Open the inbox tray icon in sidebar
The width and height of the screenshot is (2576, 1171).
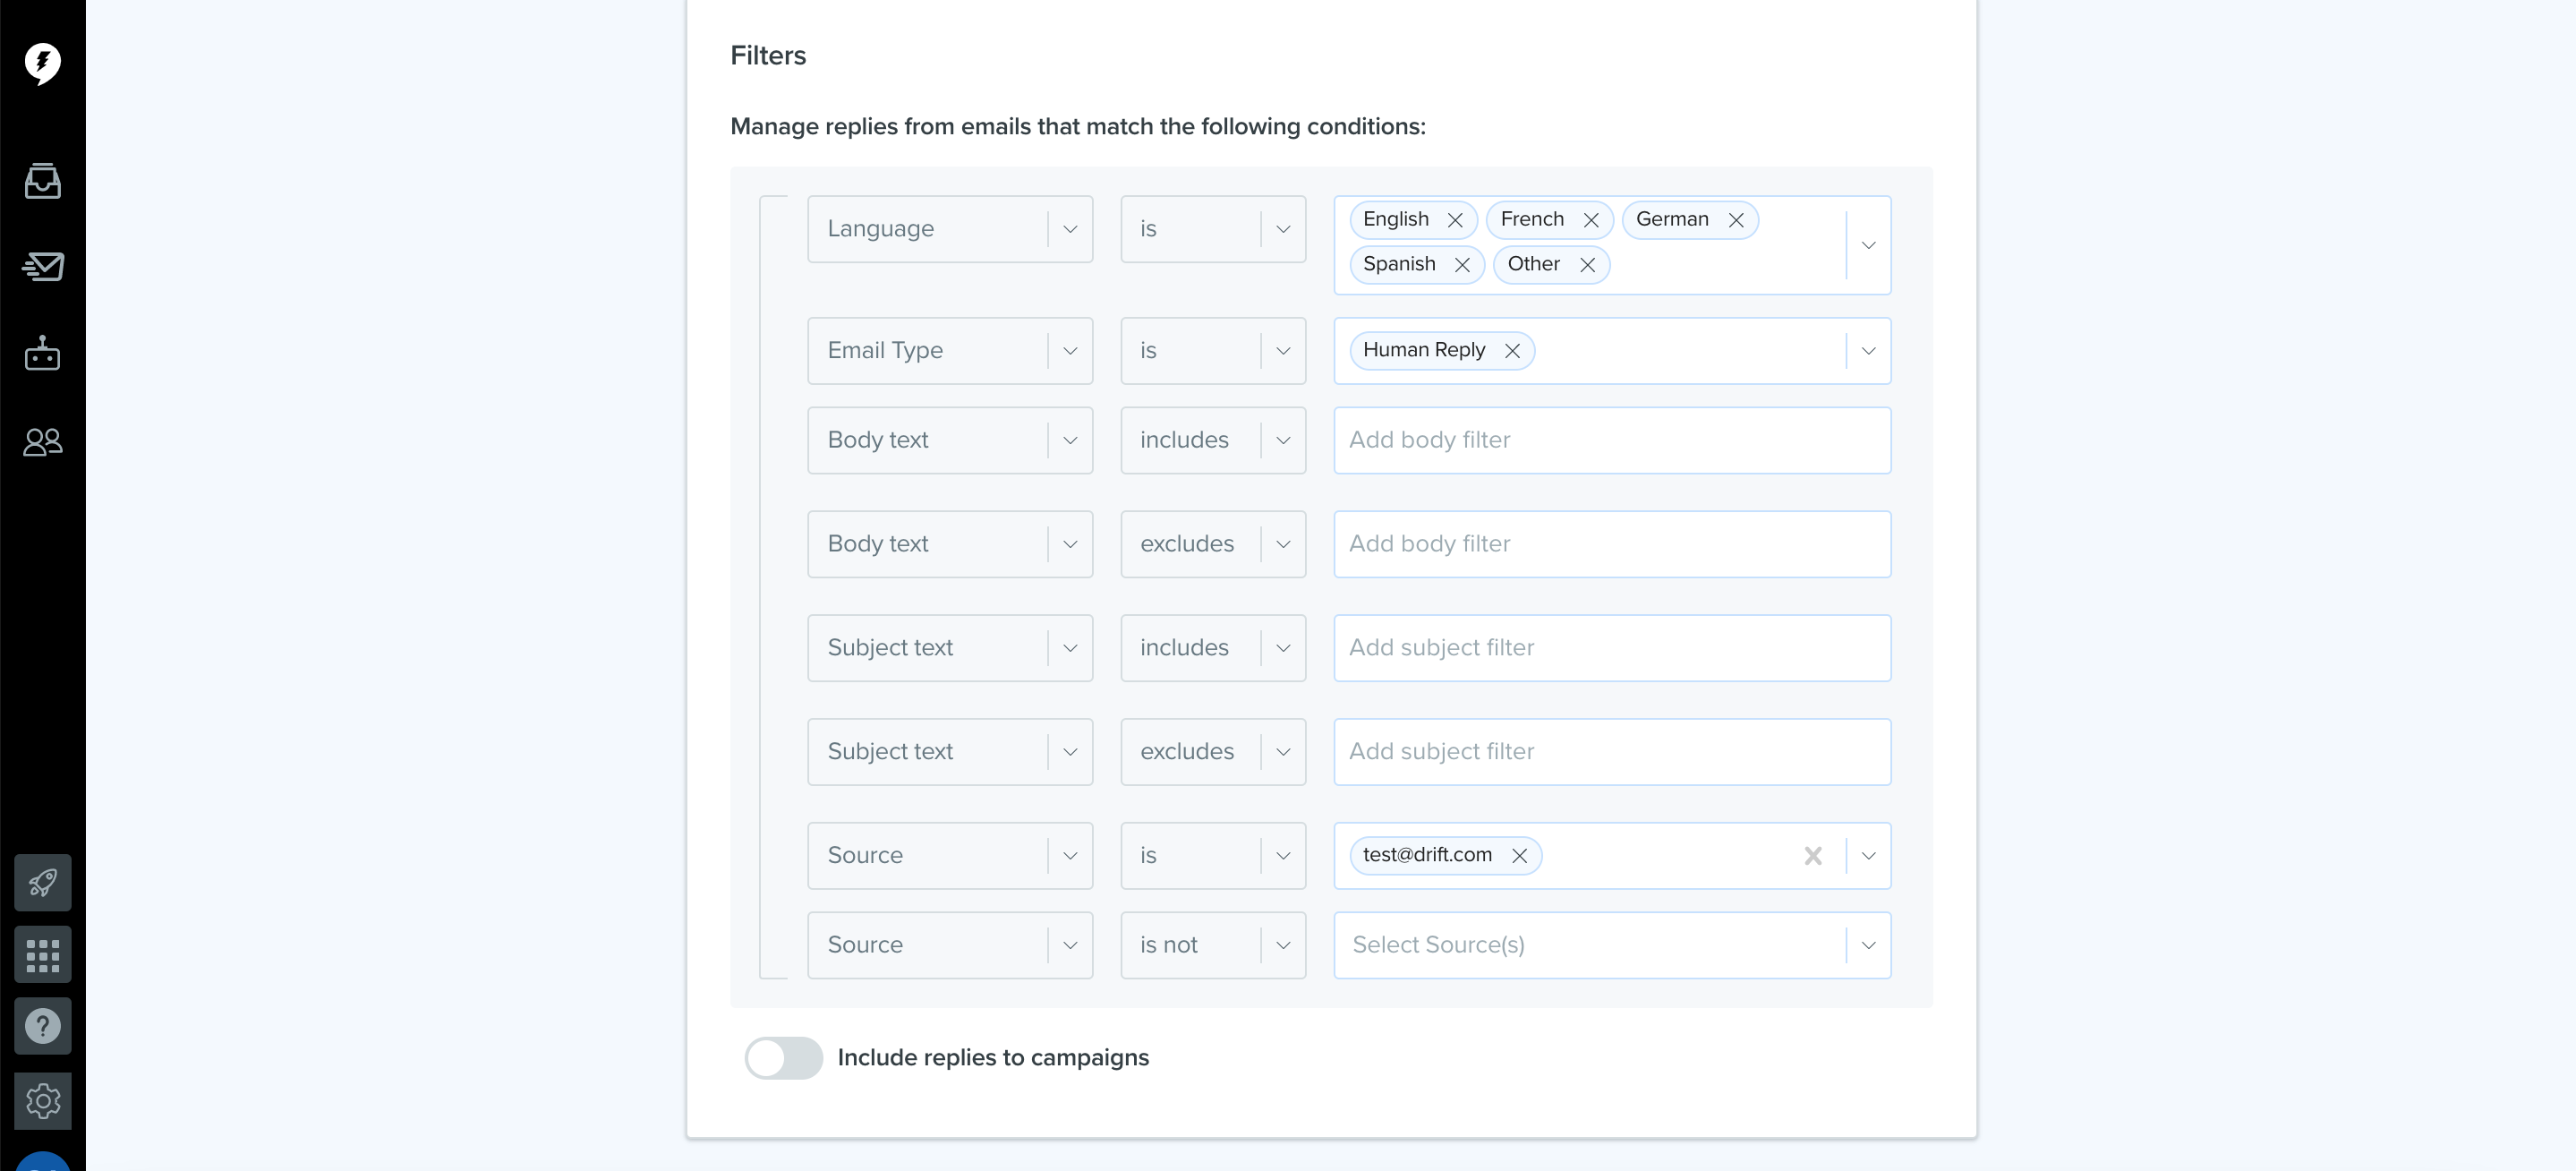[x=42, y=181]
